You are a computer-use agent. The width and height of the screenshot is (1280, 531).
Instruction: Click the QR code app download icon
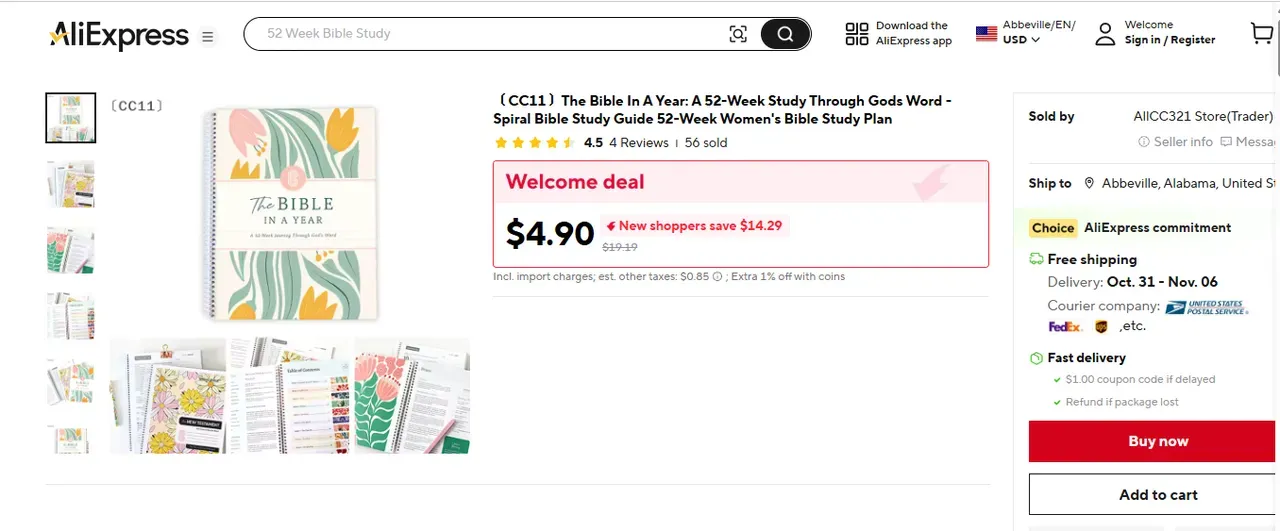pyautogui.click(x=857, y=34)
